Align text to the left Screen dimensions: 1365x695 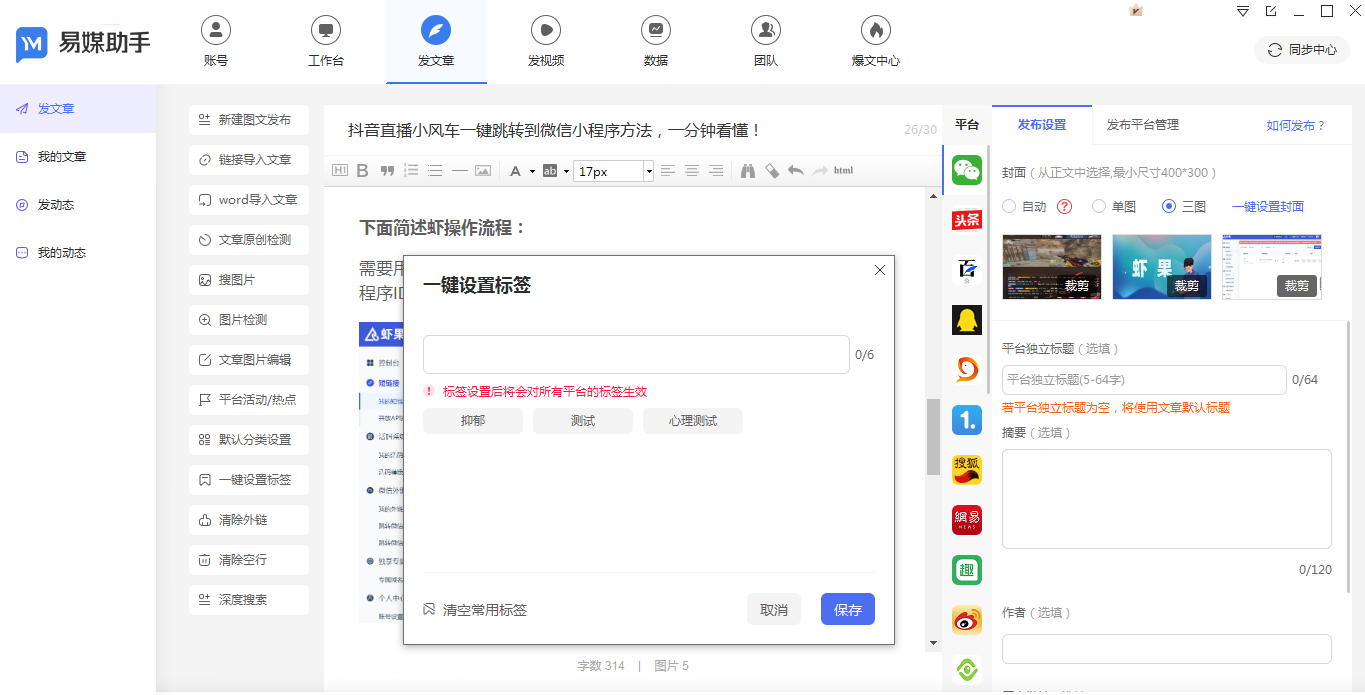(668, 171)
